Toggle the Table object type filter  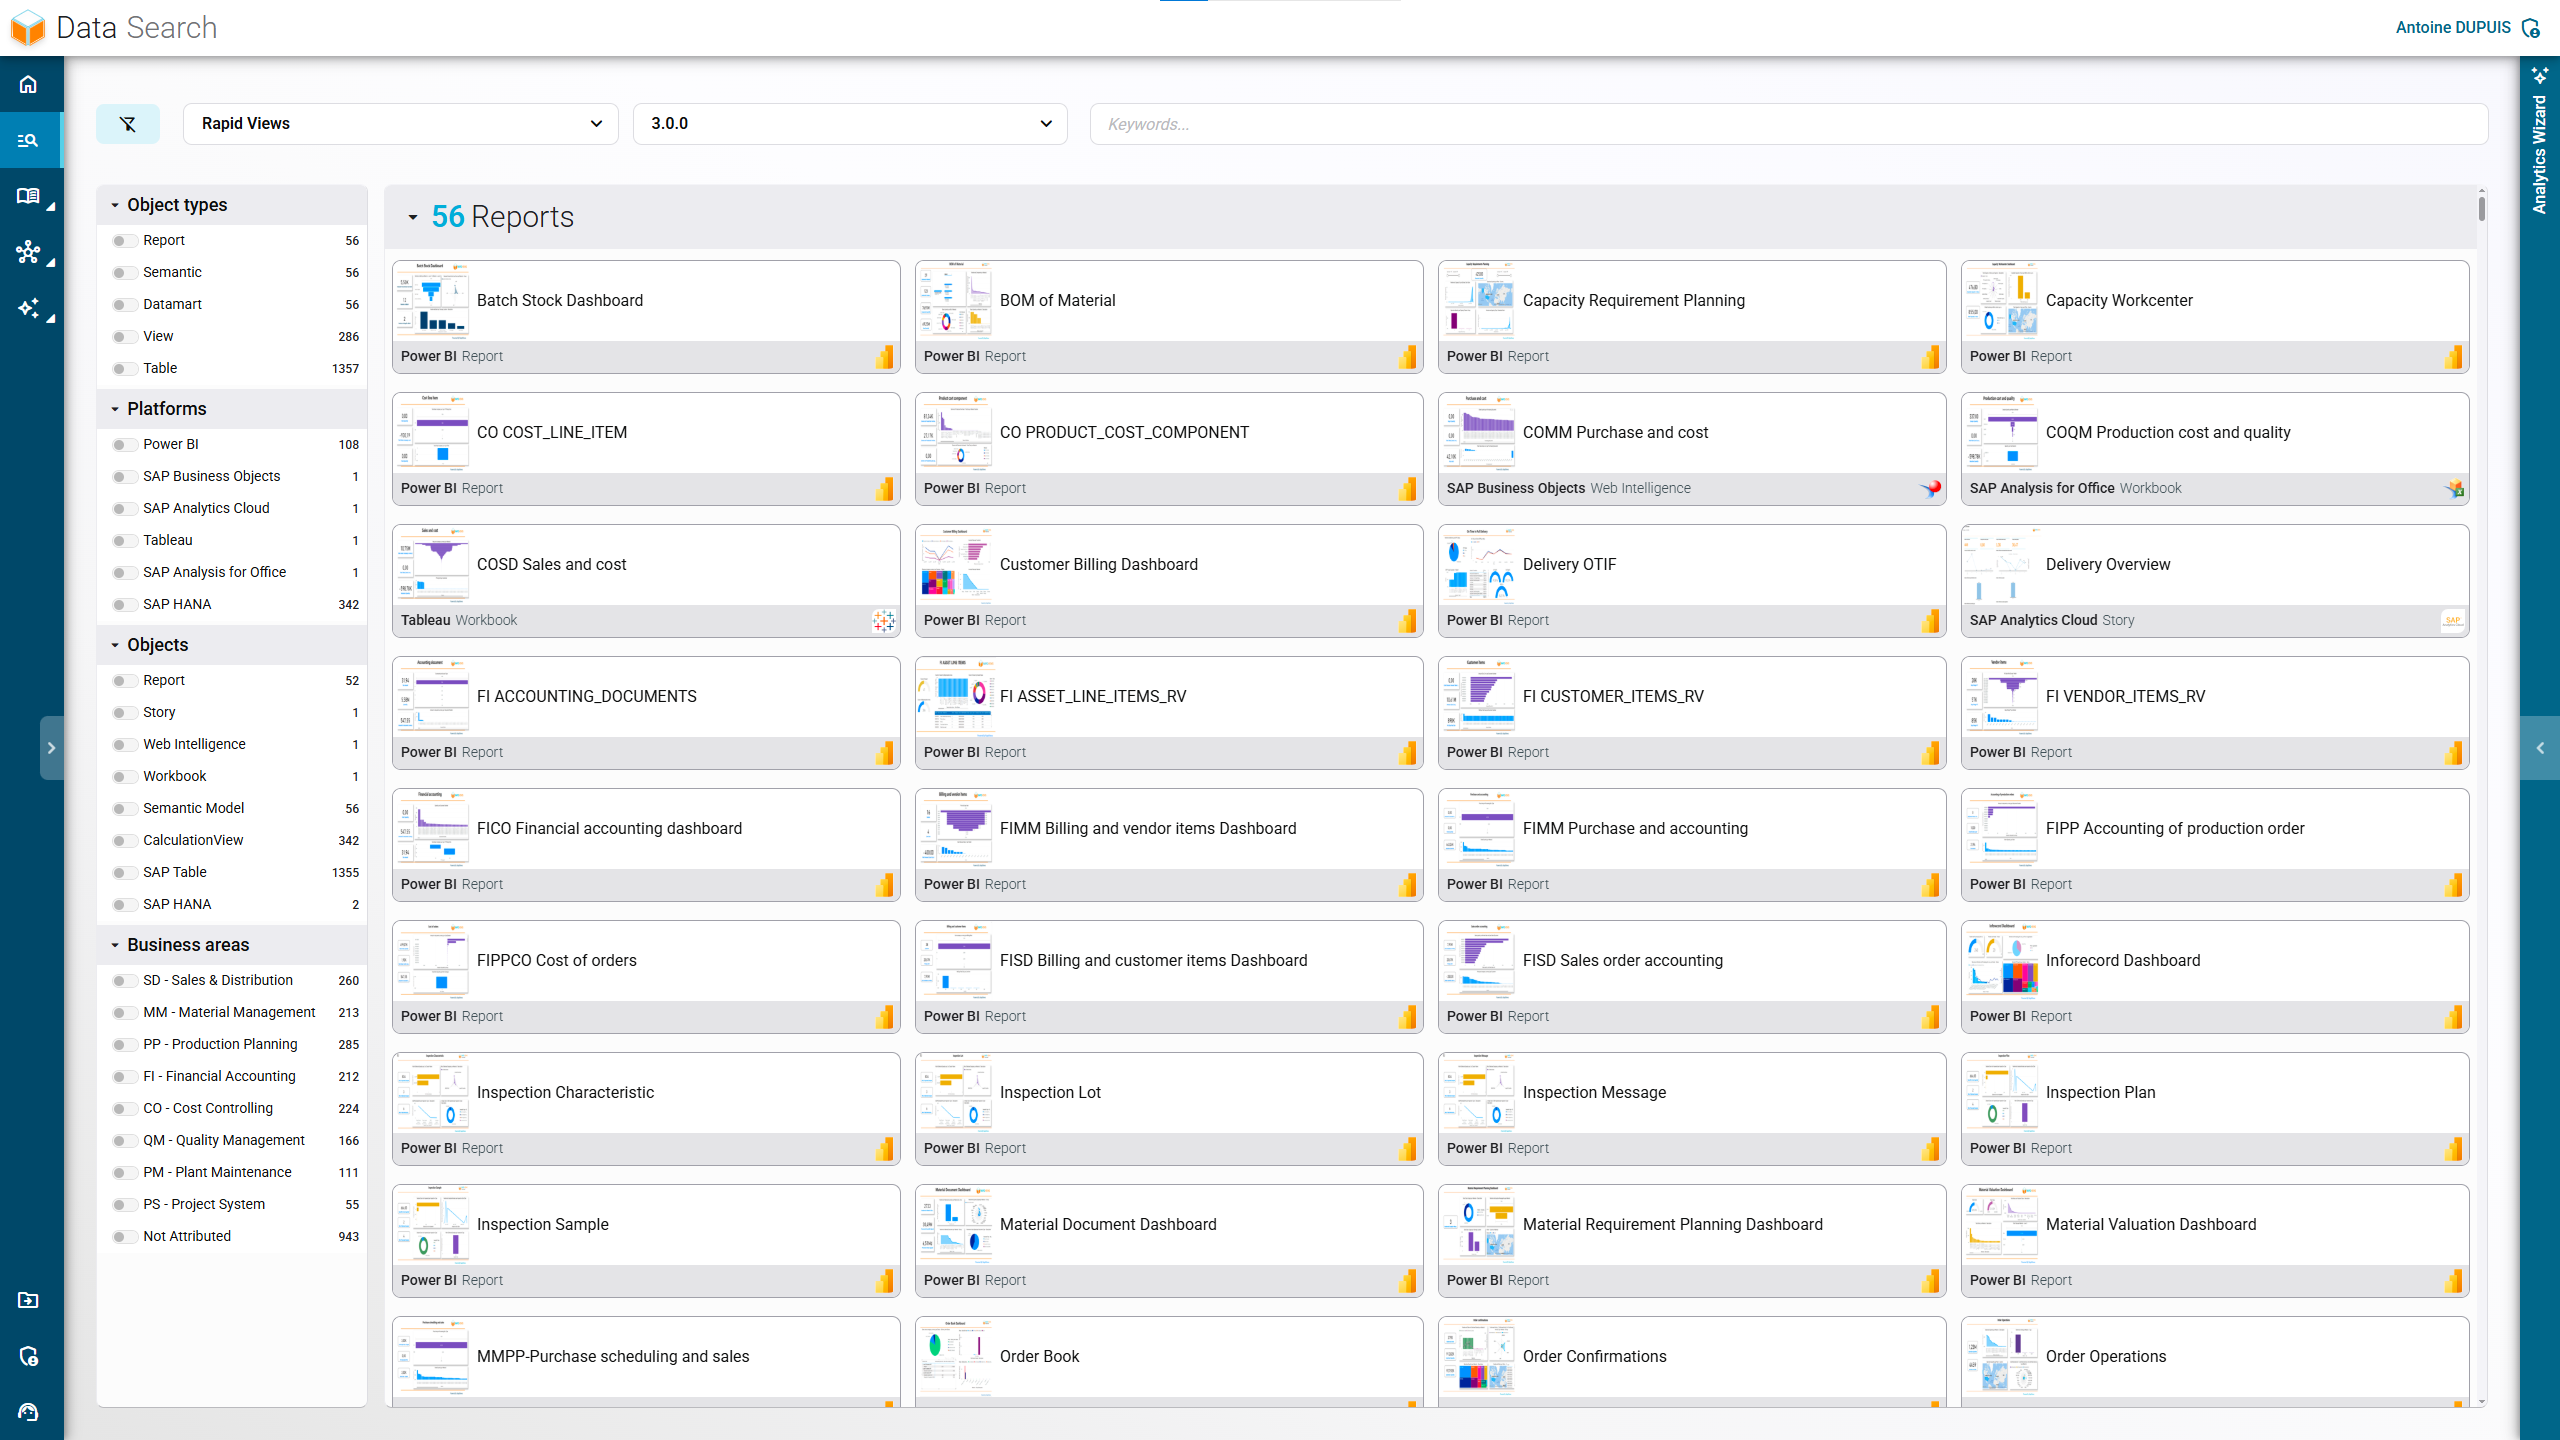coord(124,369)
